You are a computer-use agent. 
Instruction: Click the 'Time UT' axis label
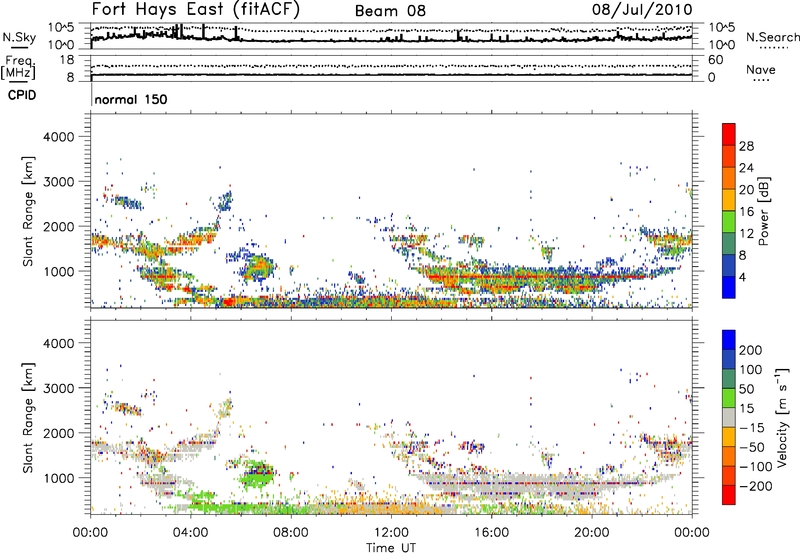pyautogui.click(x=391, y=548)
